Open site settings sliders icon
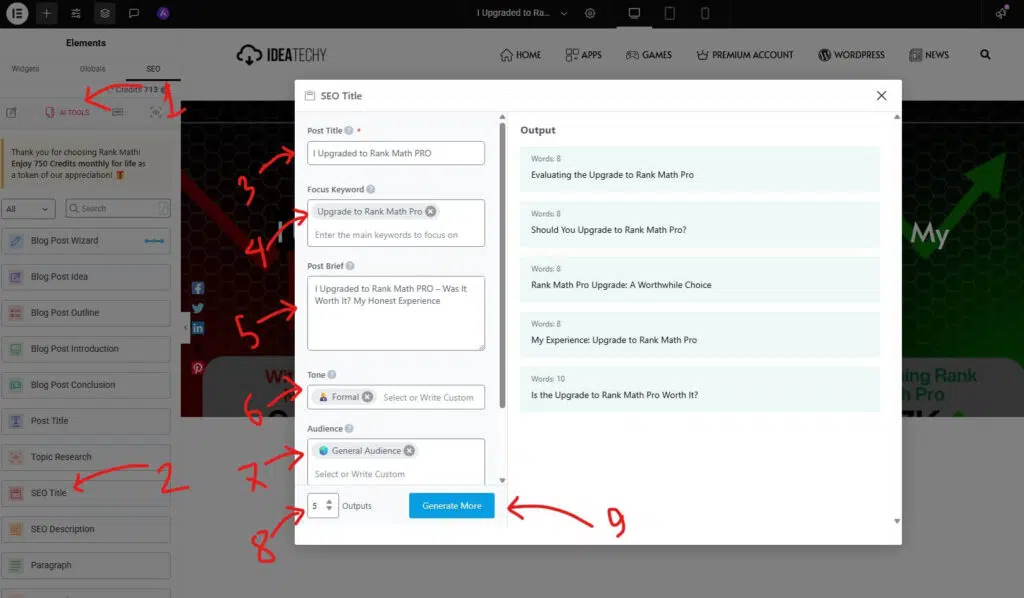The height and width of the screenshot is (598, 1024). pos(76,13)
